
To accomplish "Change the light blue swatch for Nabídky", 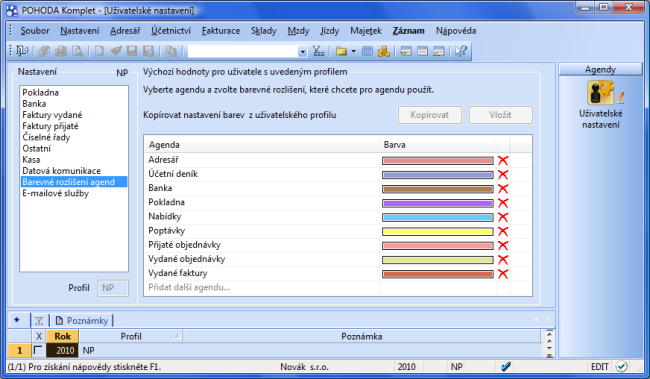I will click(x=438, y=217).
